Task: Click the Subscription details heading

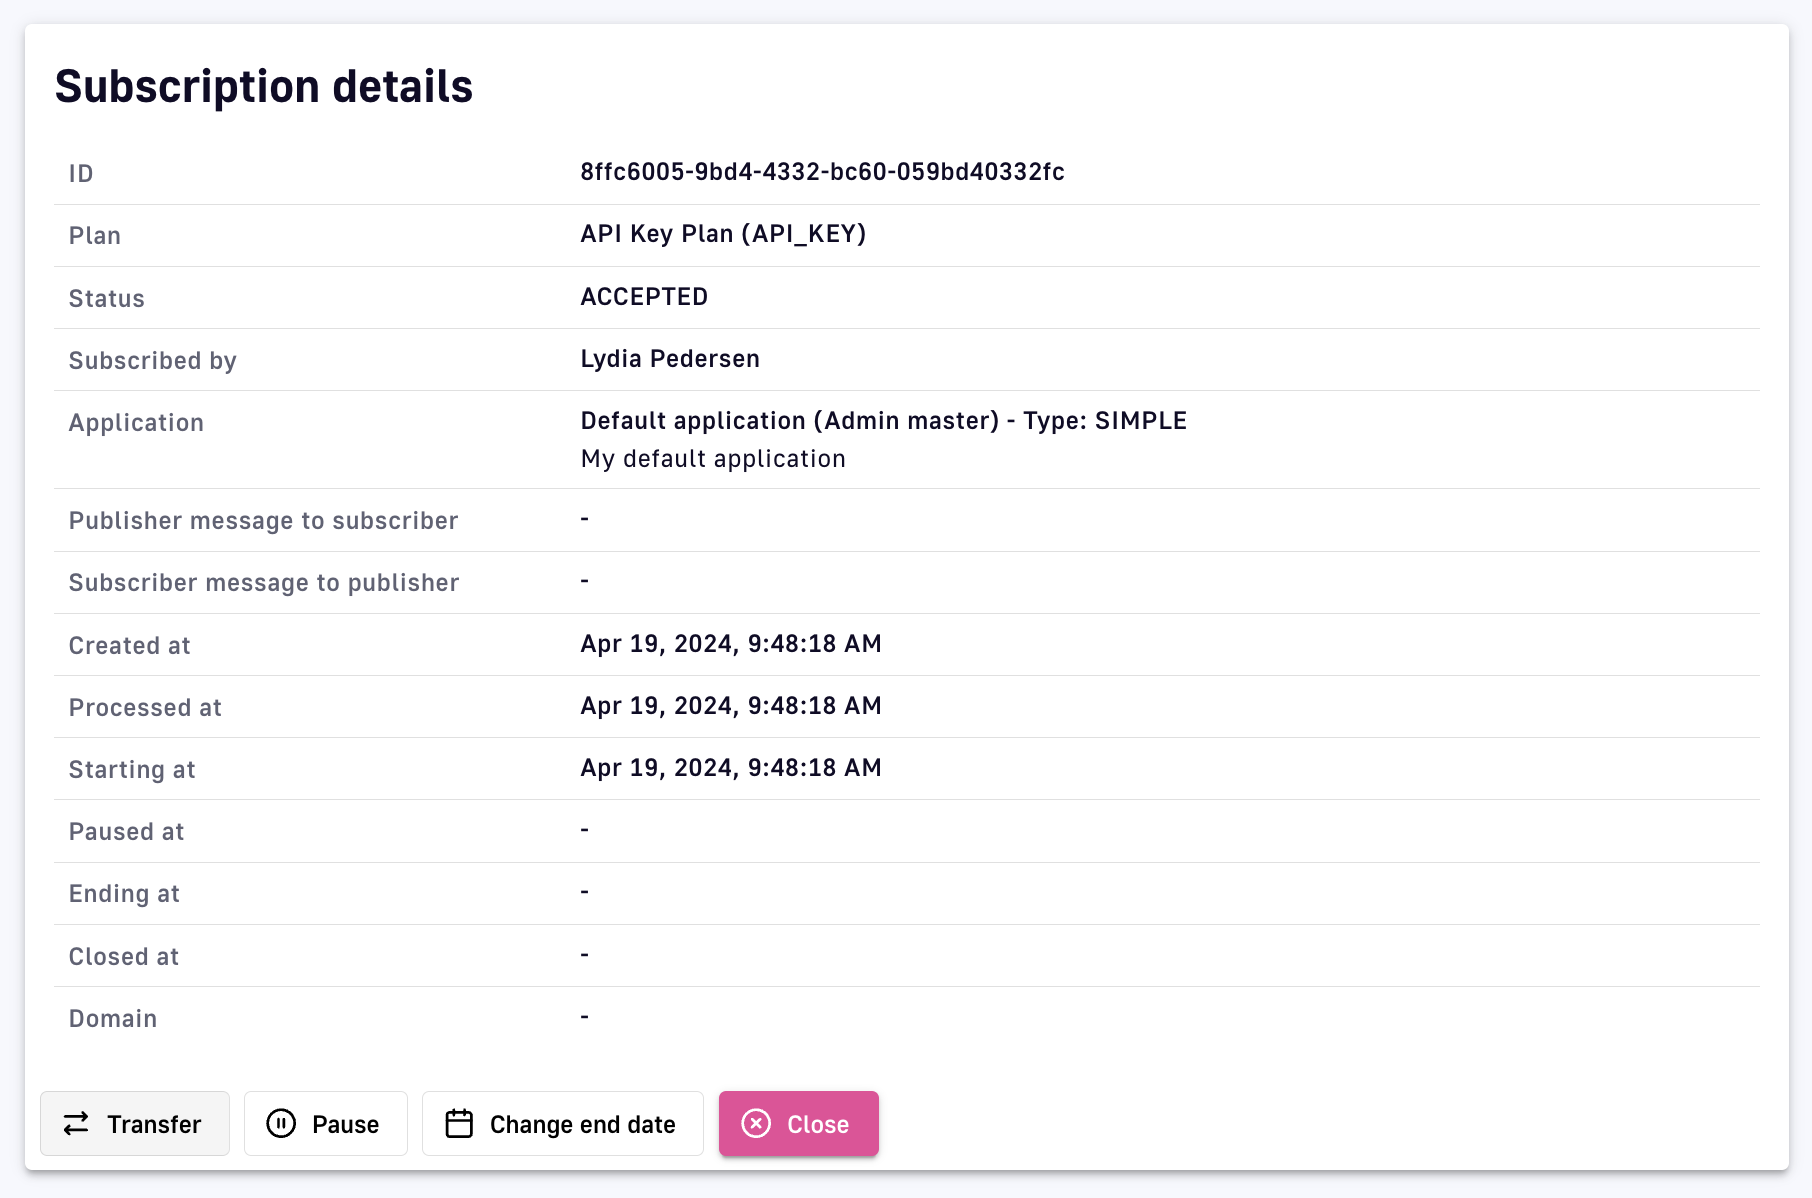Action: pyautogui.click(x=264, y=86)
